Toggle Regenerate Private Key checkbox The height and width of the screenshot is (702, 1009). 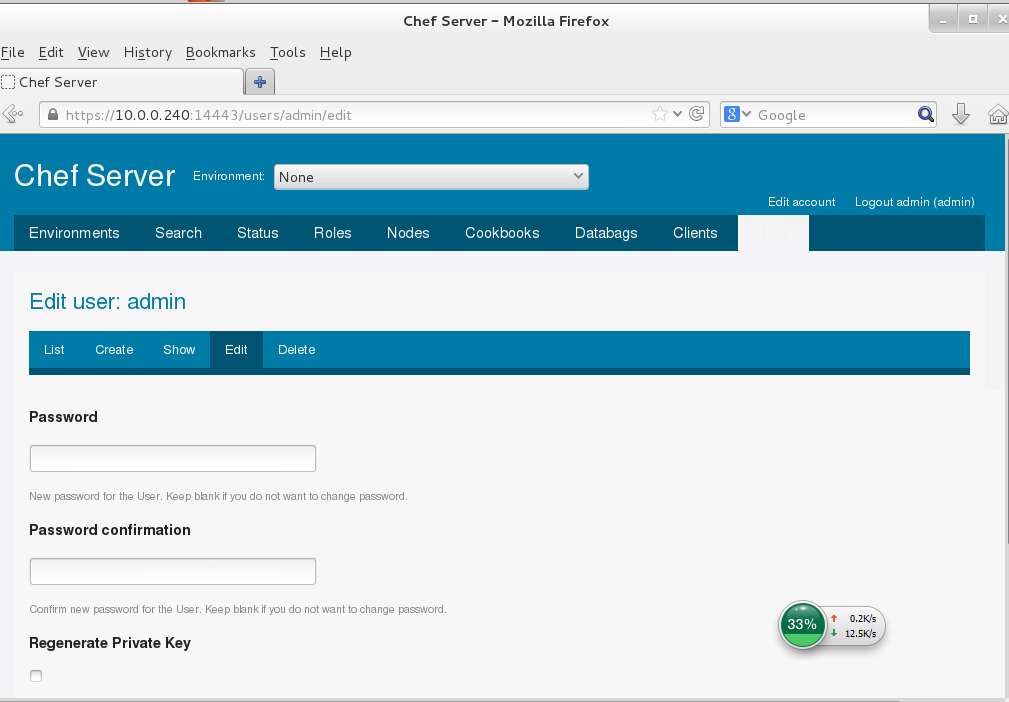click(x=36, y=676)
